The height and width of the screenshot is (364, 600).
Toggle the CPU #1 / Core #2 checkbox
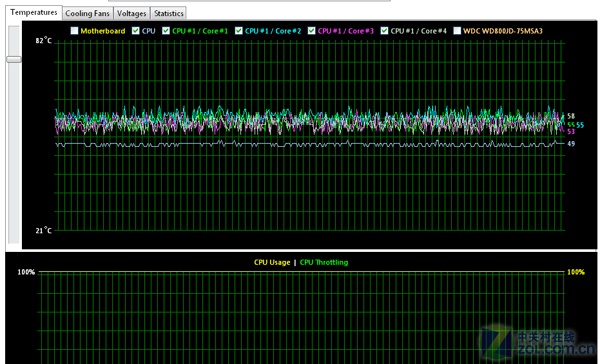point(238,31)
